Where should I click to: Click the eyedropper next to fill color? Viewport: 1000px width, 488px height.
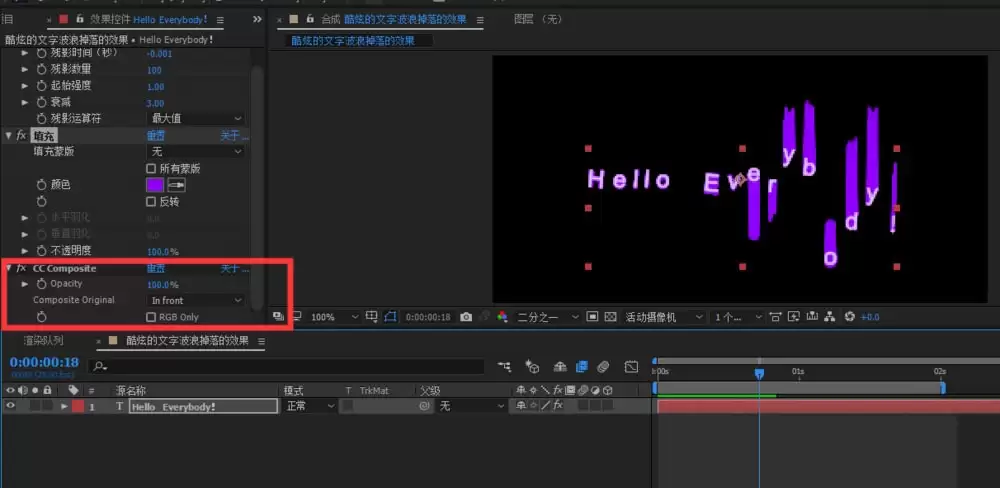pos(177,185)
